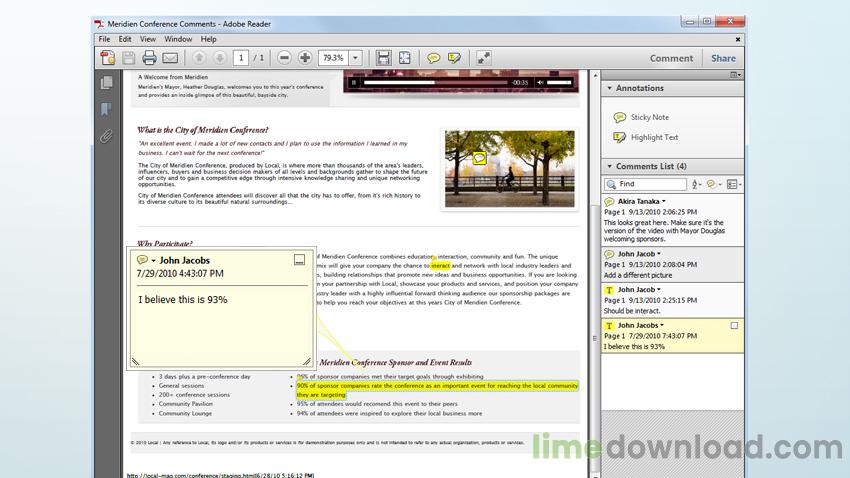
Task: Switch to read mode expand icon
Action: 484,58
